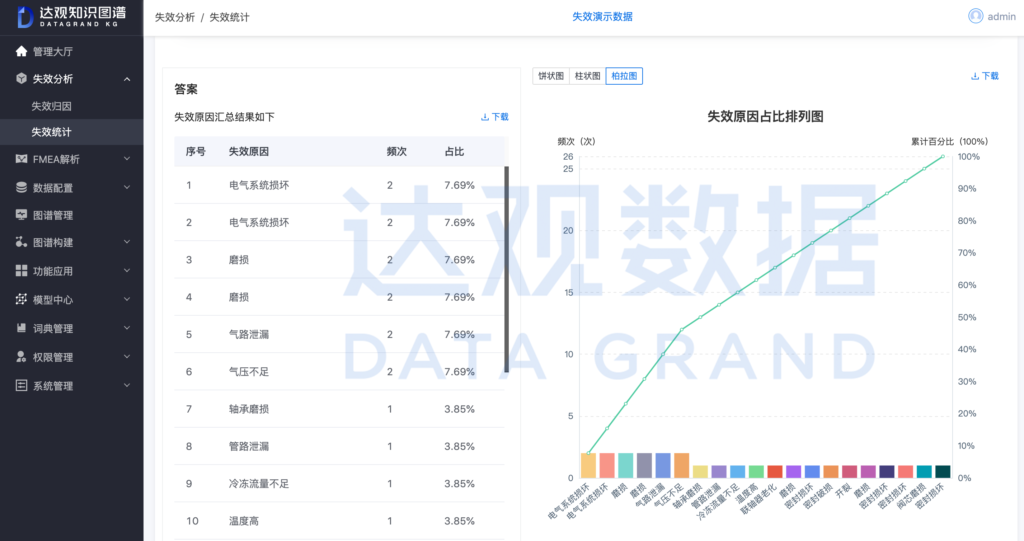
Task: Click the FMEA解析 sidebar icon
Action: coord(22,159)
